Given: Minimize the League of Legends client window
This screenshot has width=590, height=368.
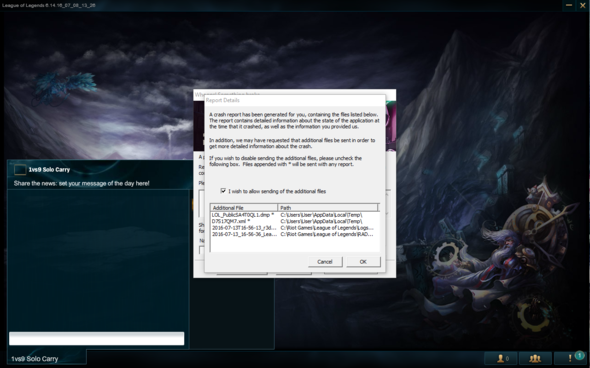Looking at the screenshot, I should point(569,5).
